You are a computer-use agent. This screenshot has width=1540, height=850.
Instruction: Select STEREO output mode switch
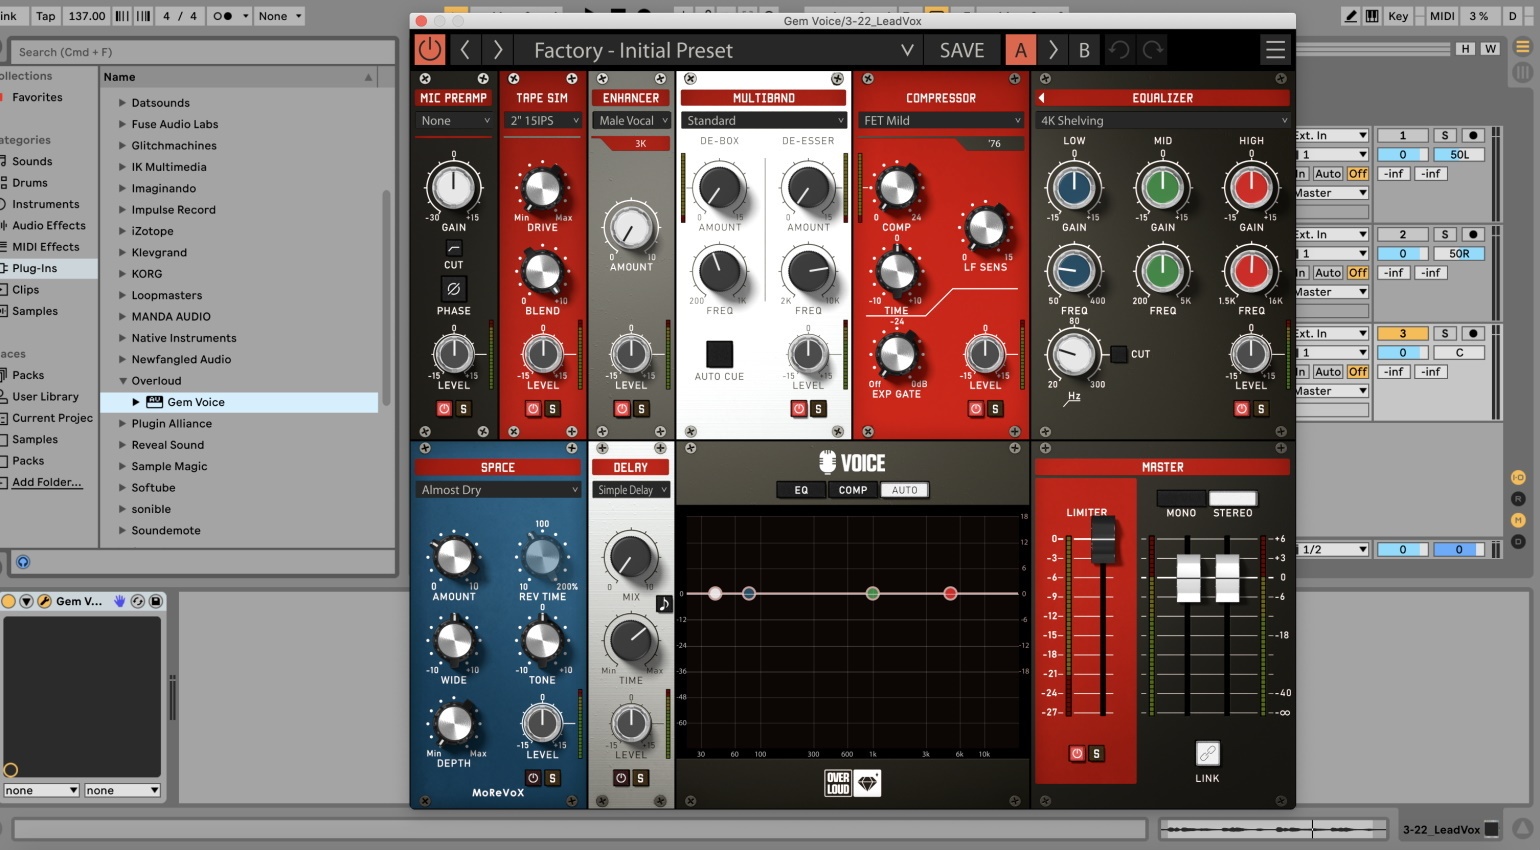click(x=1232, y=498)
